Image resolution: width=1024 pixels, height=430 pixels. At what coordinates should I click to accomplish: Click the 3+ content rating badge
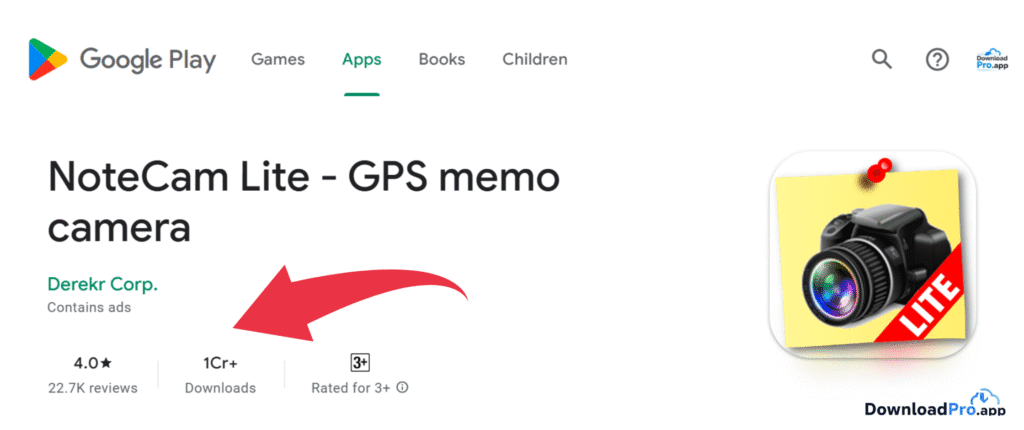[360, 363]
